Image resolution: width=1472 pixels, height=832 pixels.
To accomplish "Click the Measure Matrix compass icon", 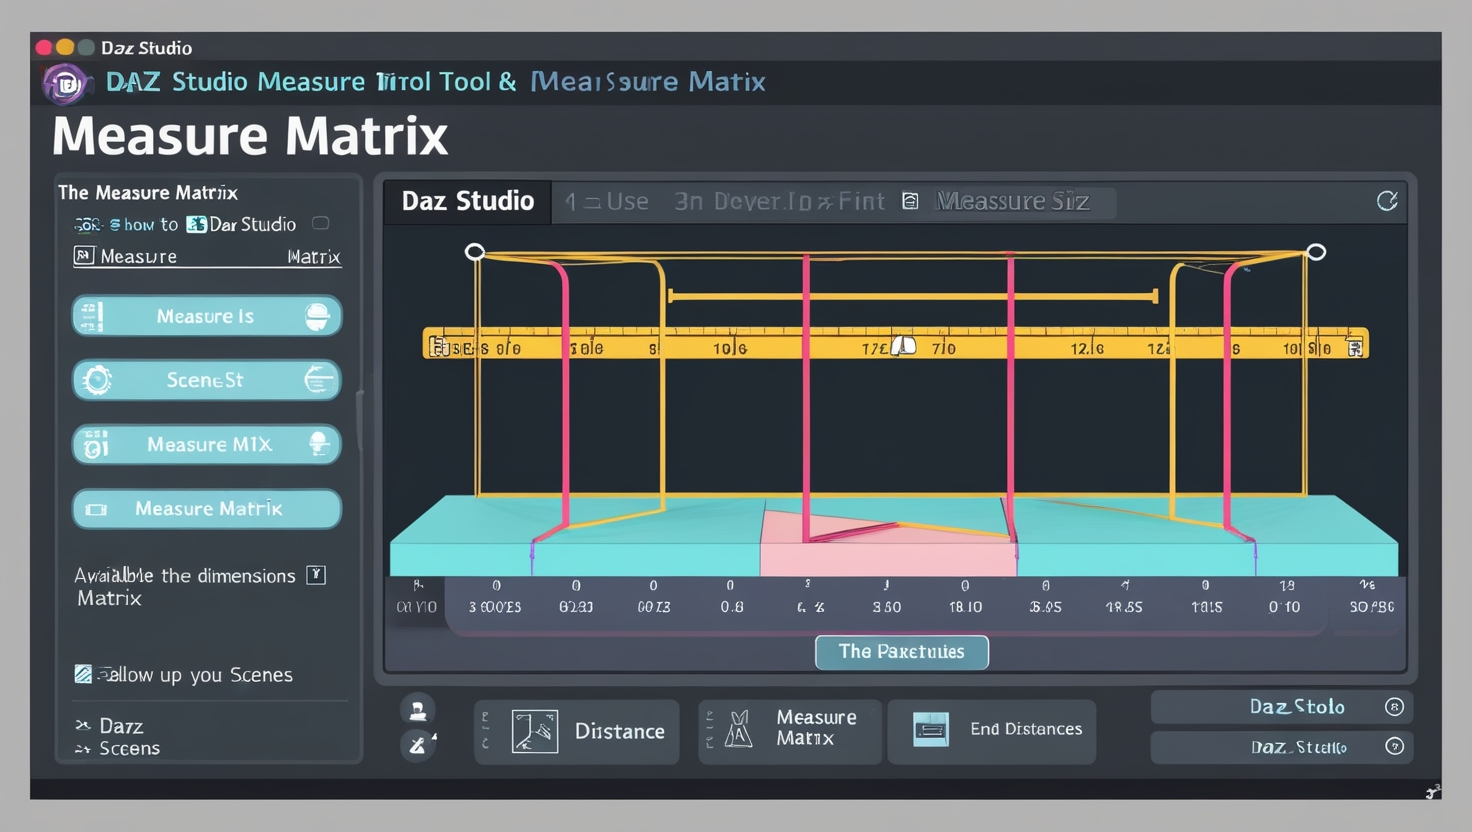I will [x=739, y=730].
